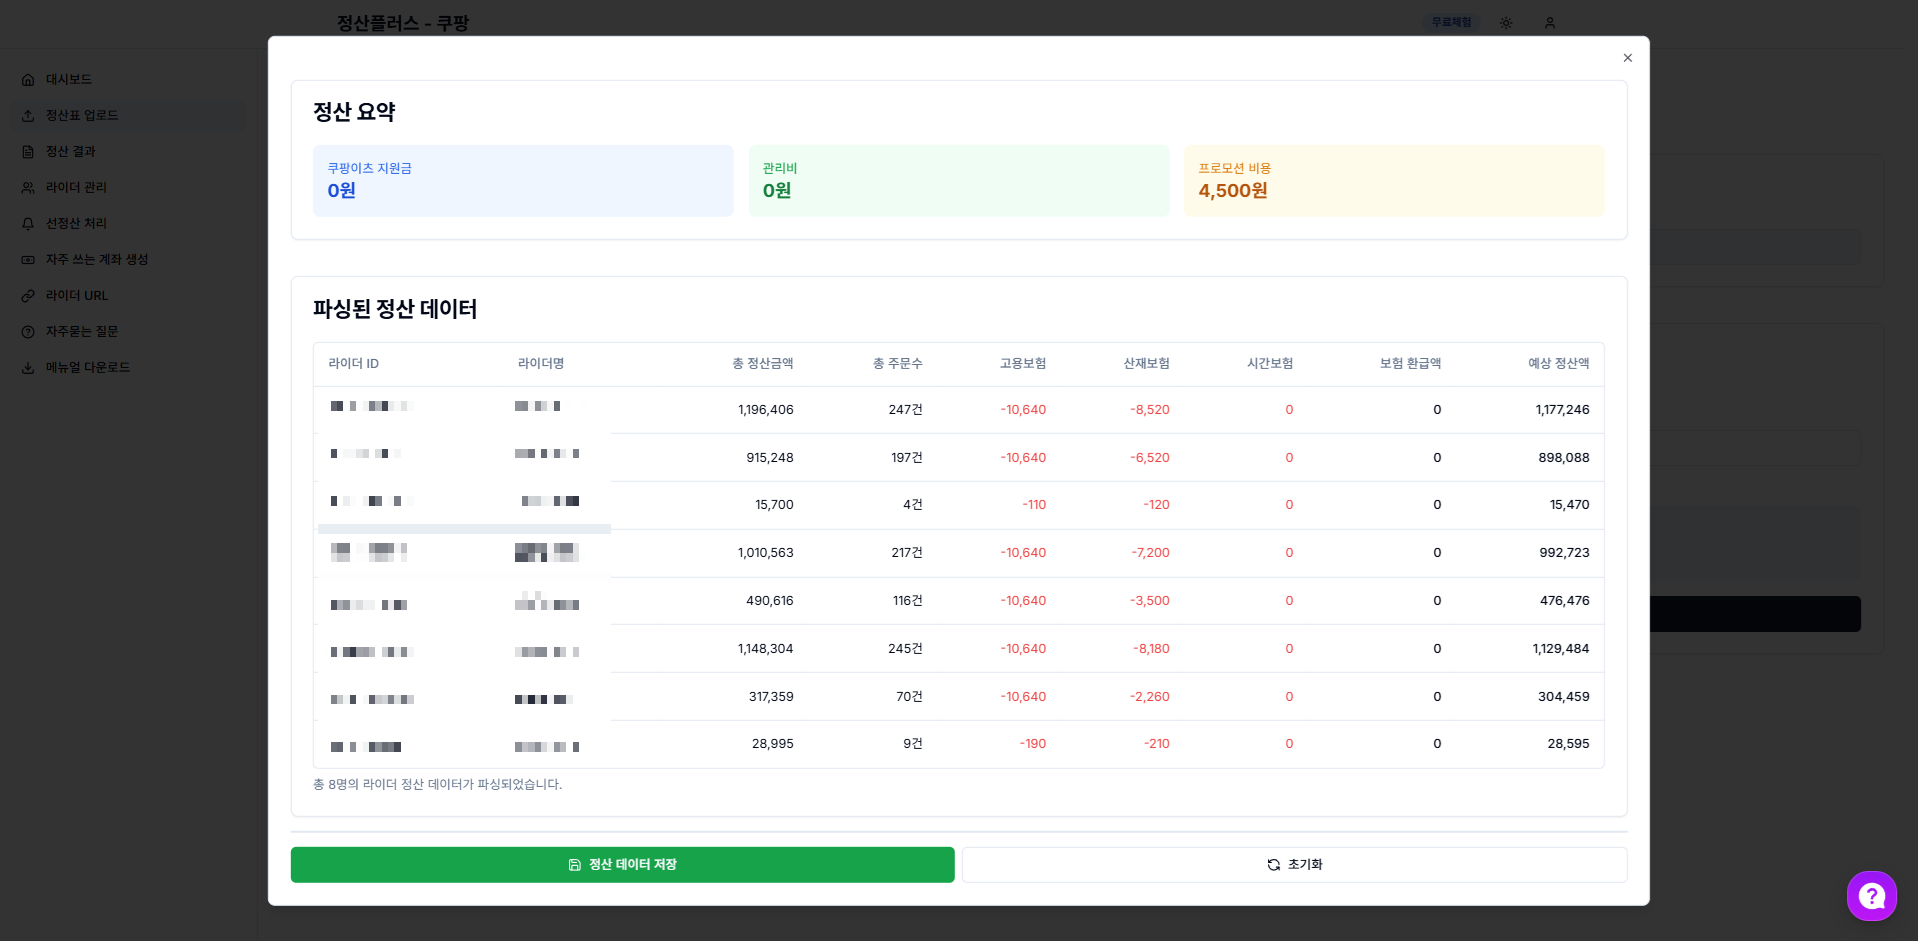Click the 정산 데이터 저장 button
This screenshot has height=941, width=1918.
622,865
